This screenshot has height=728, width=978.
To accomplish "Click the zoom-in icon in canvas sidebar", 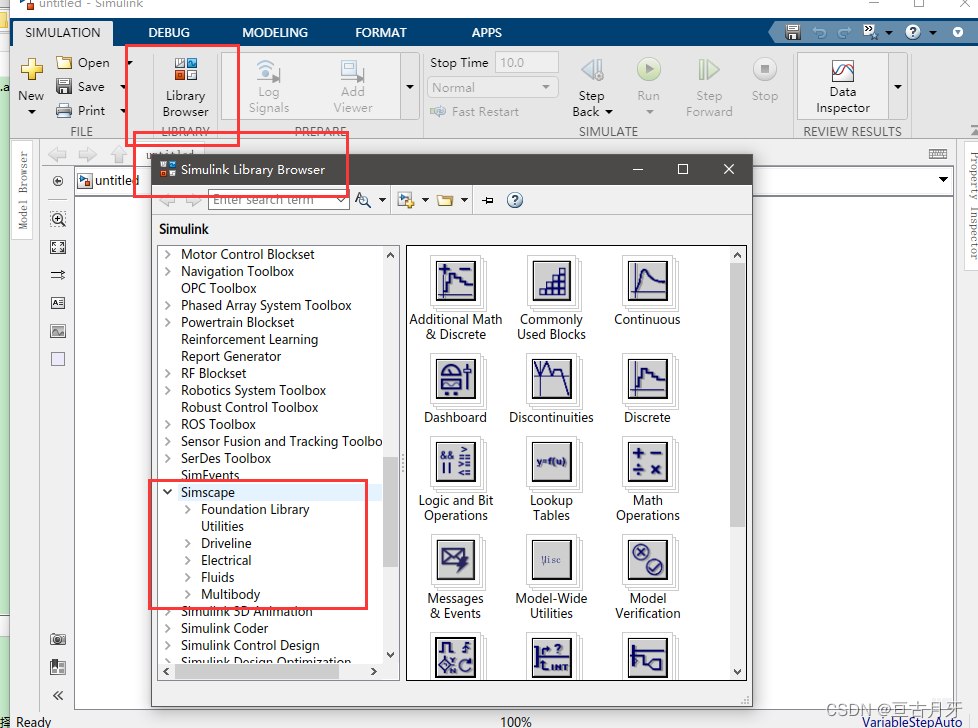I will [x=58, y=219].
